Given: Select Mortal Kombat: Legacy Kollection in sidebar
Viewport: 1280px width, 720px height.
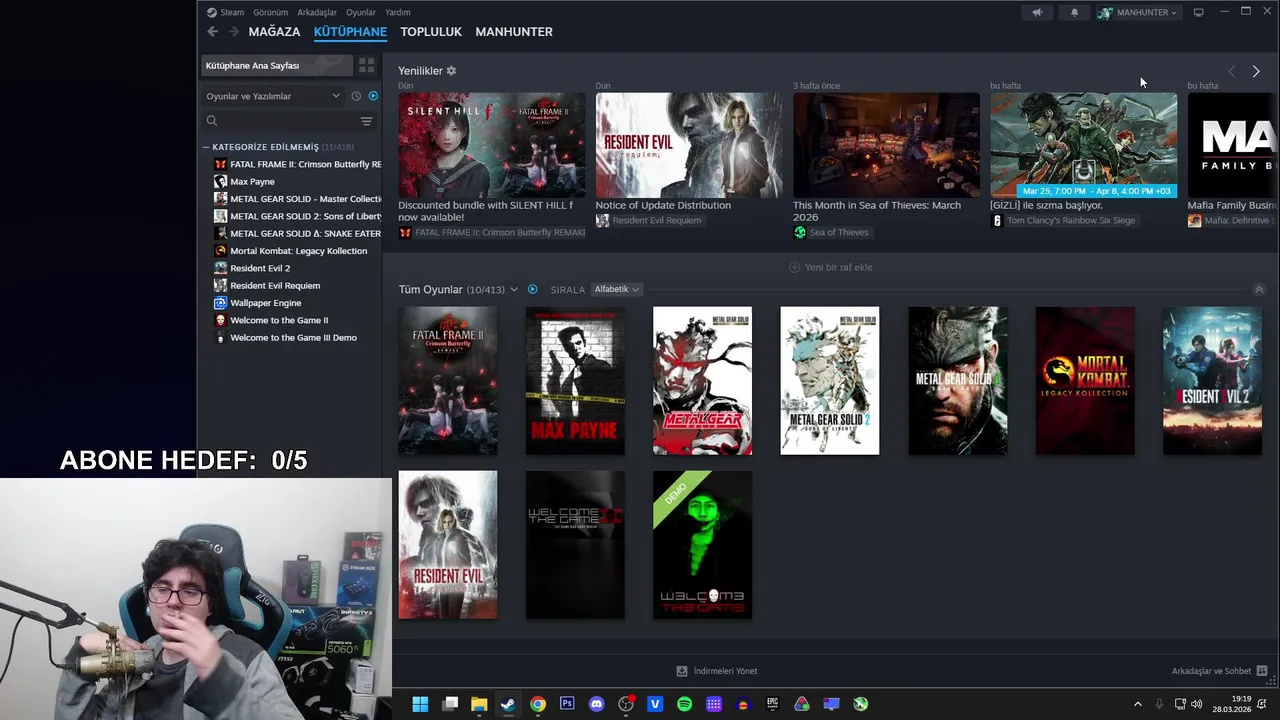Looking at the screenshot, I should (x=298, y=251).
